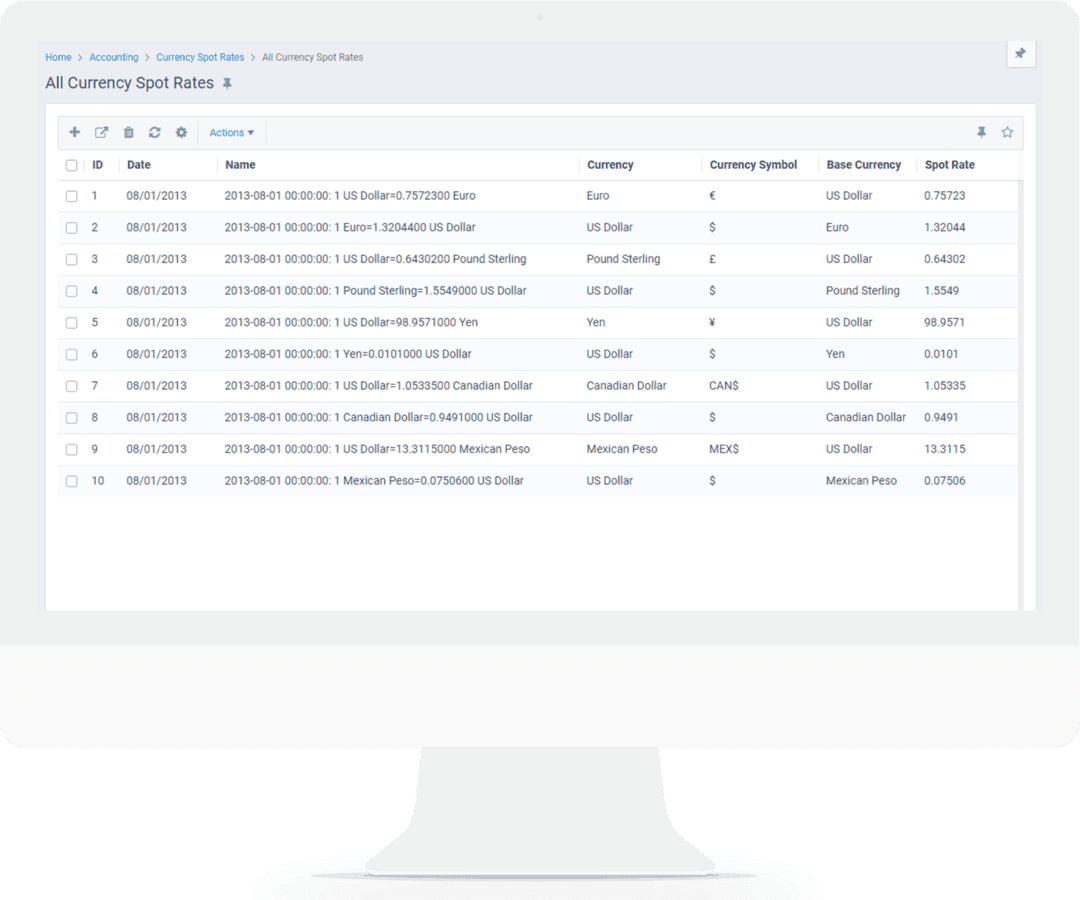This screenshot has width=1080, height=900.
Task: Click the Yen currency cell in row 5
Action: pyautogui.click(x=596, y=322)
